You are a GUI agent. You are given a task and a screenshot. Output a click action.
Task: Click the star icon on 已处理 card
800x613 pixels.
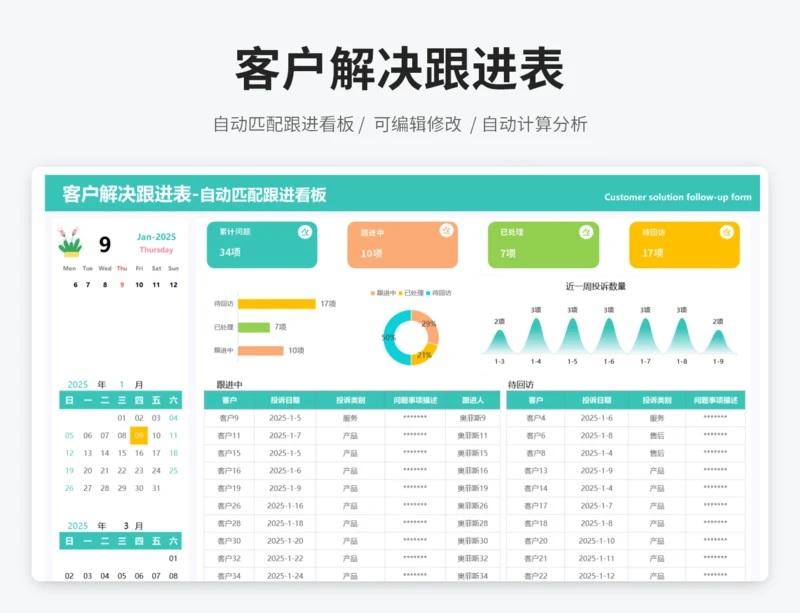click(586, 232)
